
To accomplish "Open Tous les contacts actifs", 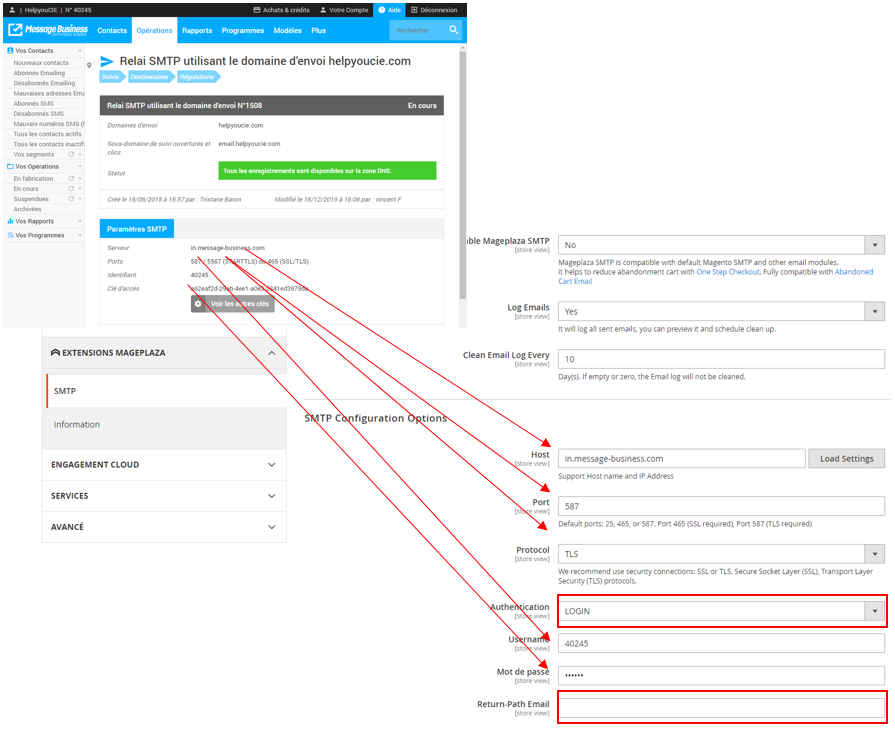I will pyautogui.click(x=47, y=134).
